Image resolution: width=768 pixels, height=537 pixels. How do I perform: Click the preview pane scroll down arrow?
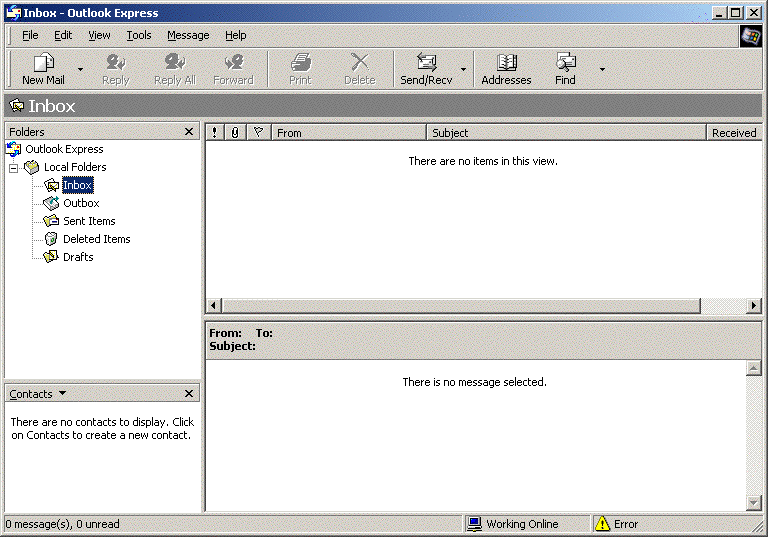[x=754, y=502]
